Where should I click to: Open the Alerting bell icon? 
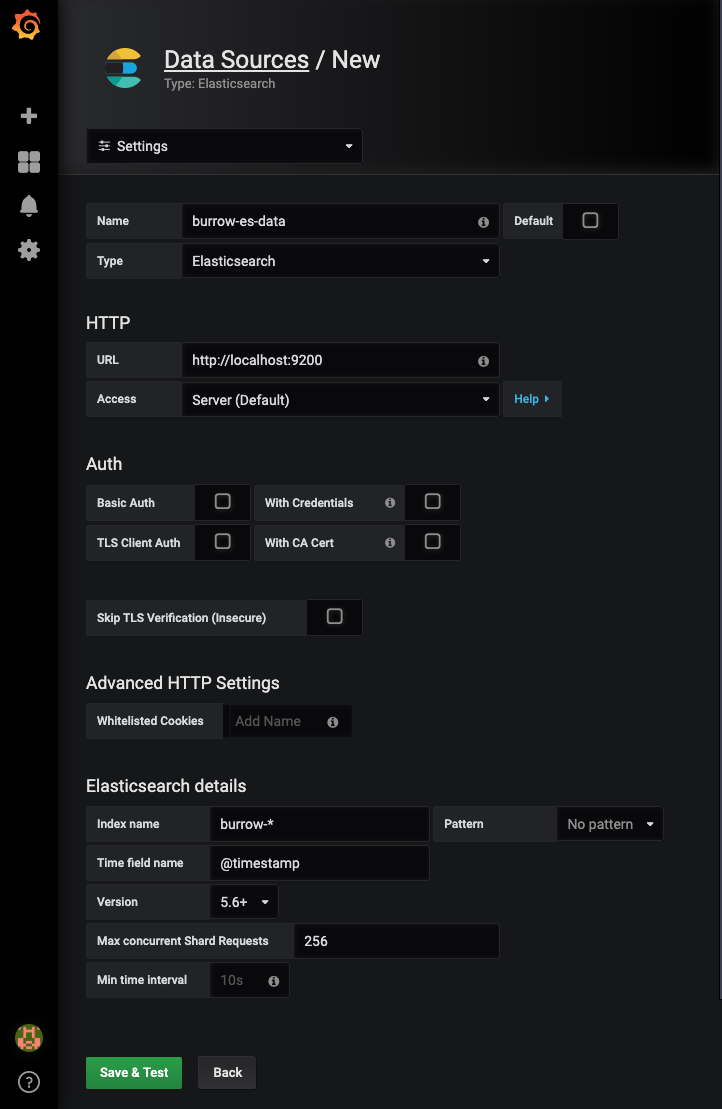tap(29, 206)
